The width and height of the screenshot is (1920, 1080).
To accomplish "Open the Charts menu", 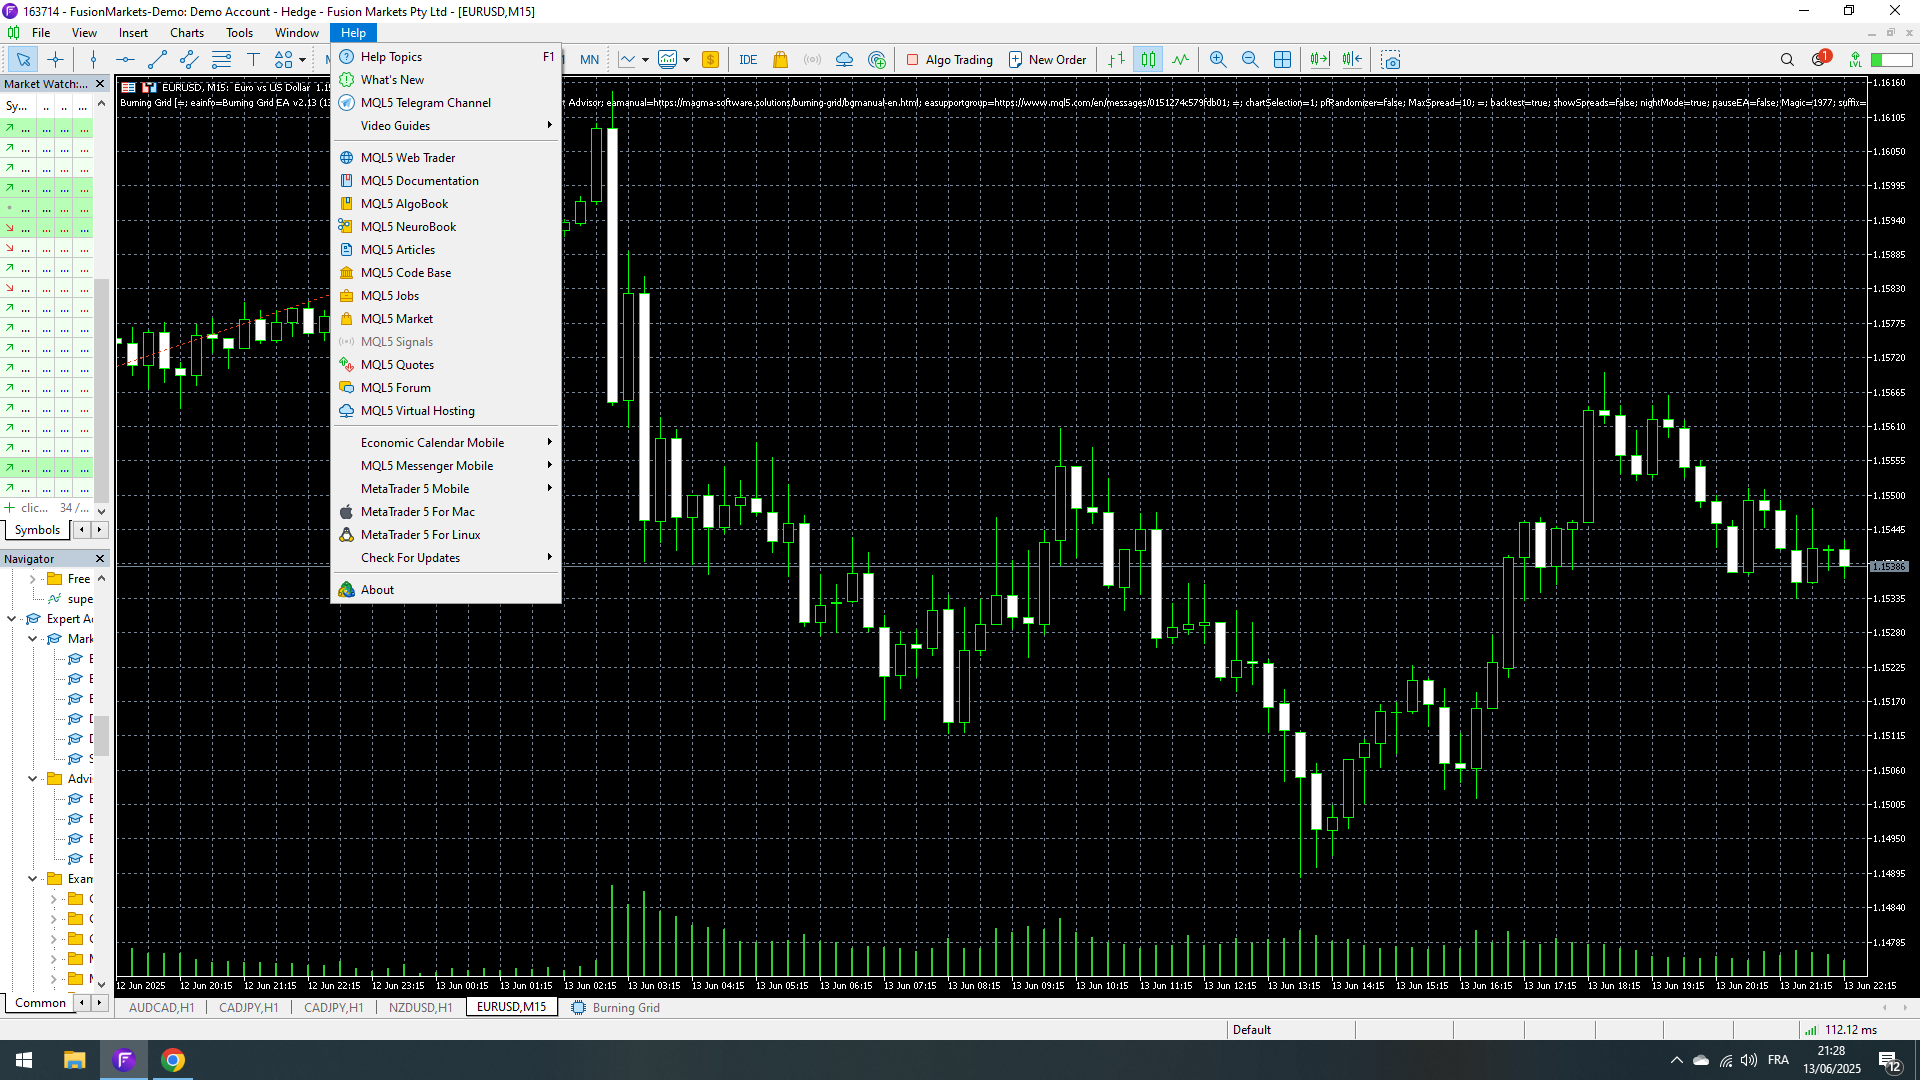I will pos(187,33).
